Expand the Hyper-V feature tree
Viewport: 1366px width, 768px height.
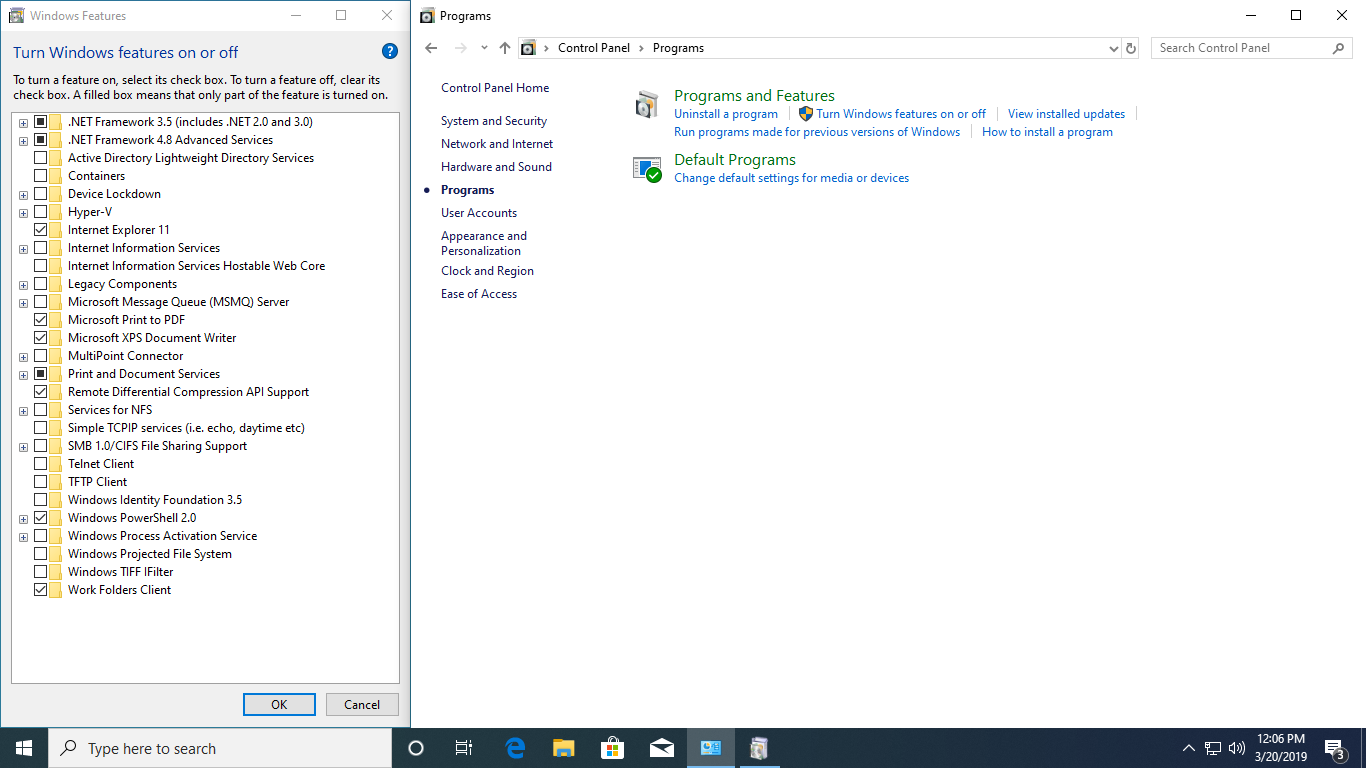[x=23, y=212]
